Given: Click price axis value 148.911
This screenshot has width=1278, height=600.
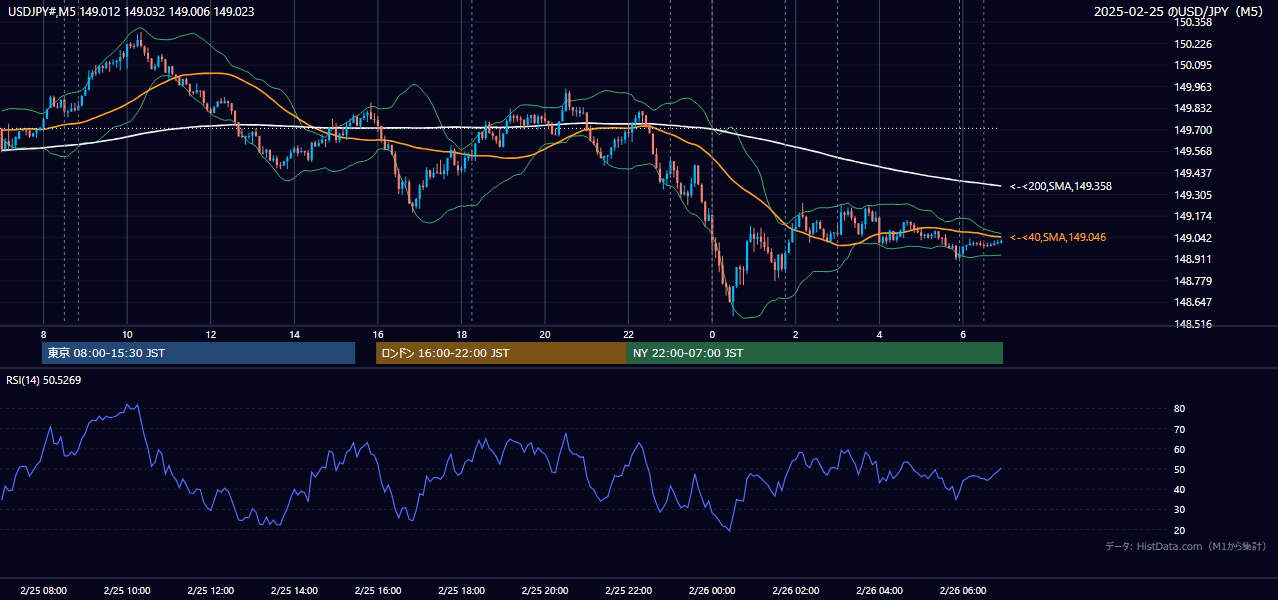Looking at the screenshot, I should [x=1192, y=259].
